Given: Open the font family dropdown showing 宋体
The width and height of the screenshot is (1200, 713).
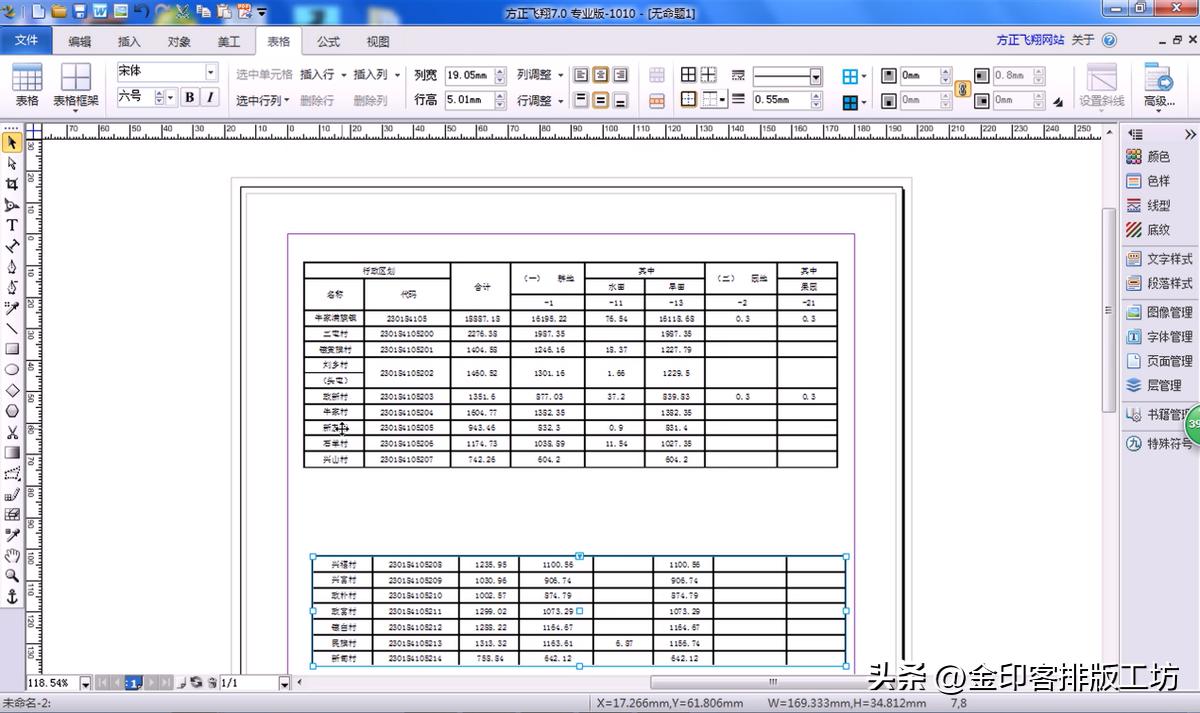Looking at the screenshot, I should point(212,72).
